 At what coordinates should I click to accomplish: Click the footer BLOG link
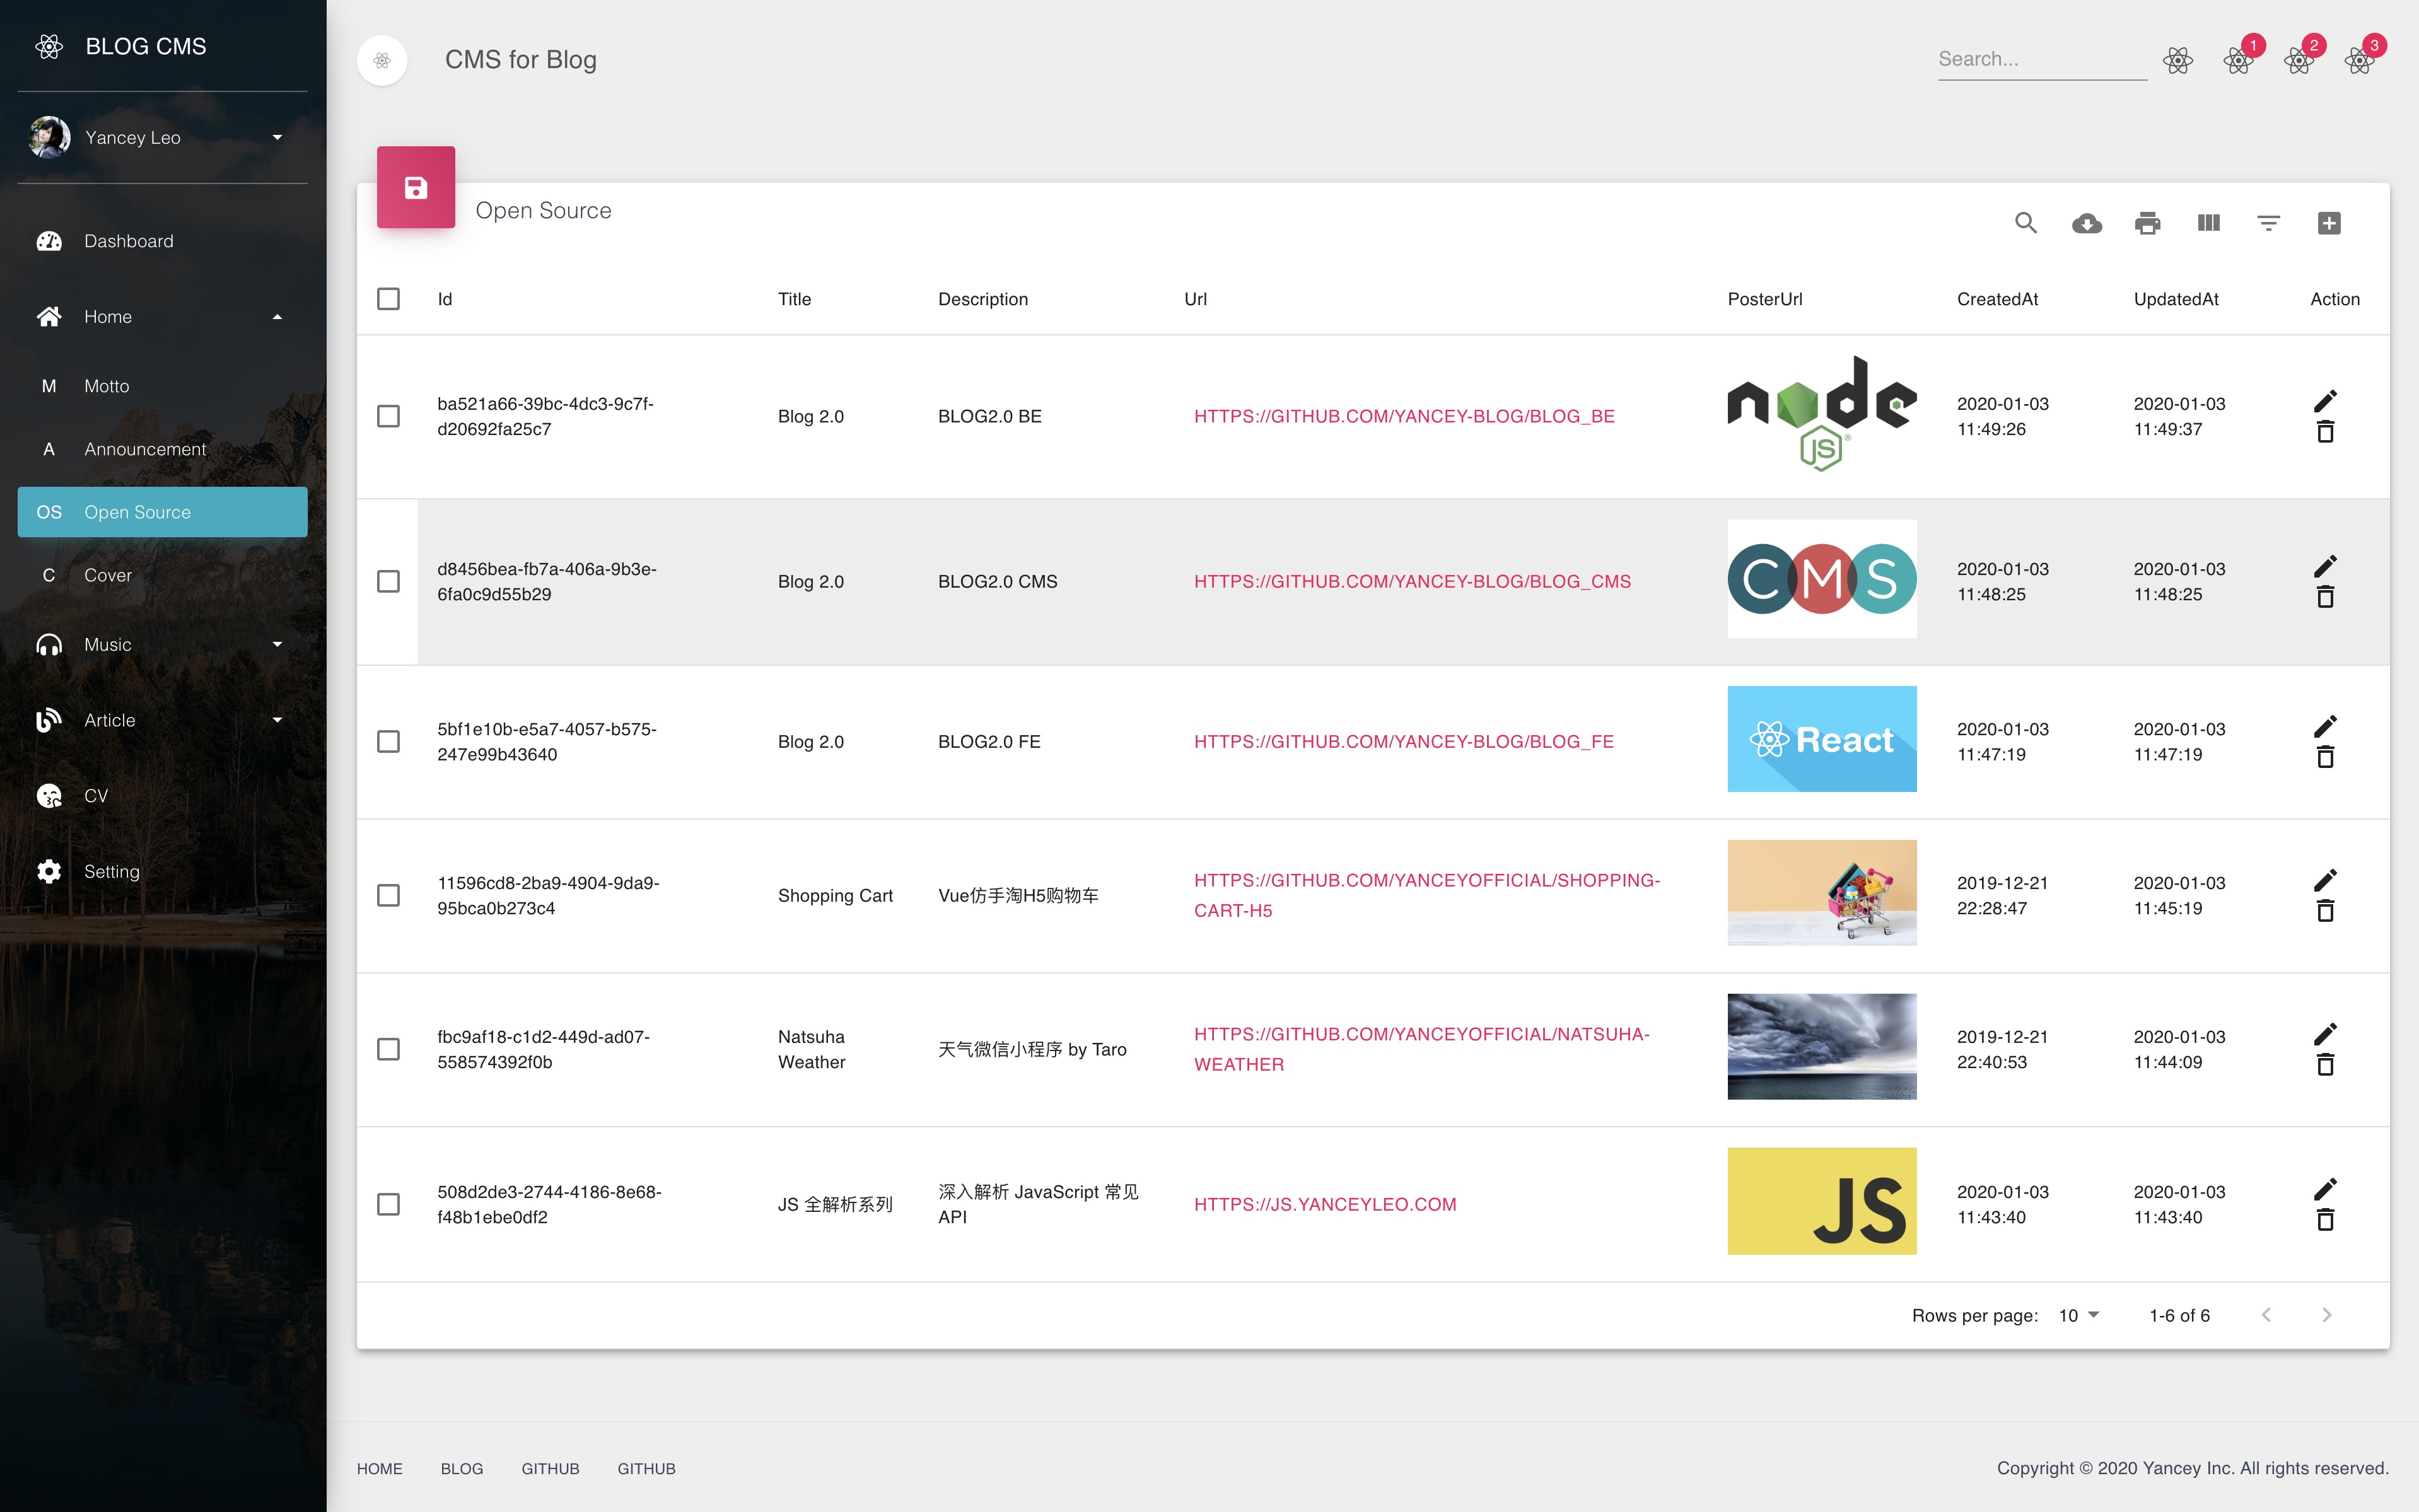(461, 1468)
